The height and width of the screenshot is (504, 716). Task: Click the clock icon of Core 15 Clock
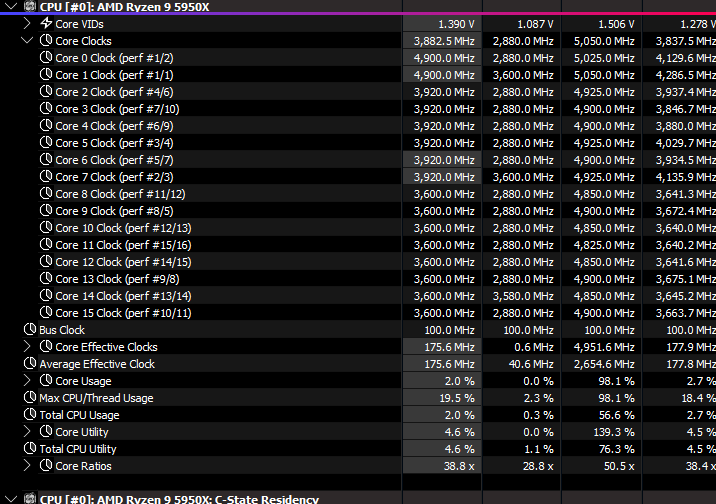point(46,312)
